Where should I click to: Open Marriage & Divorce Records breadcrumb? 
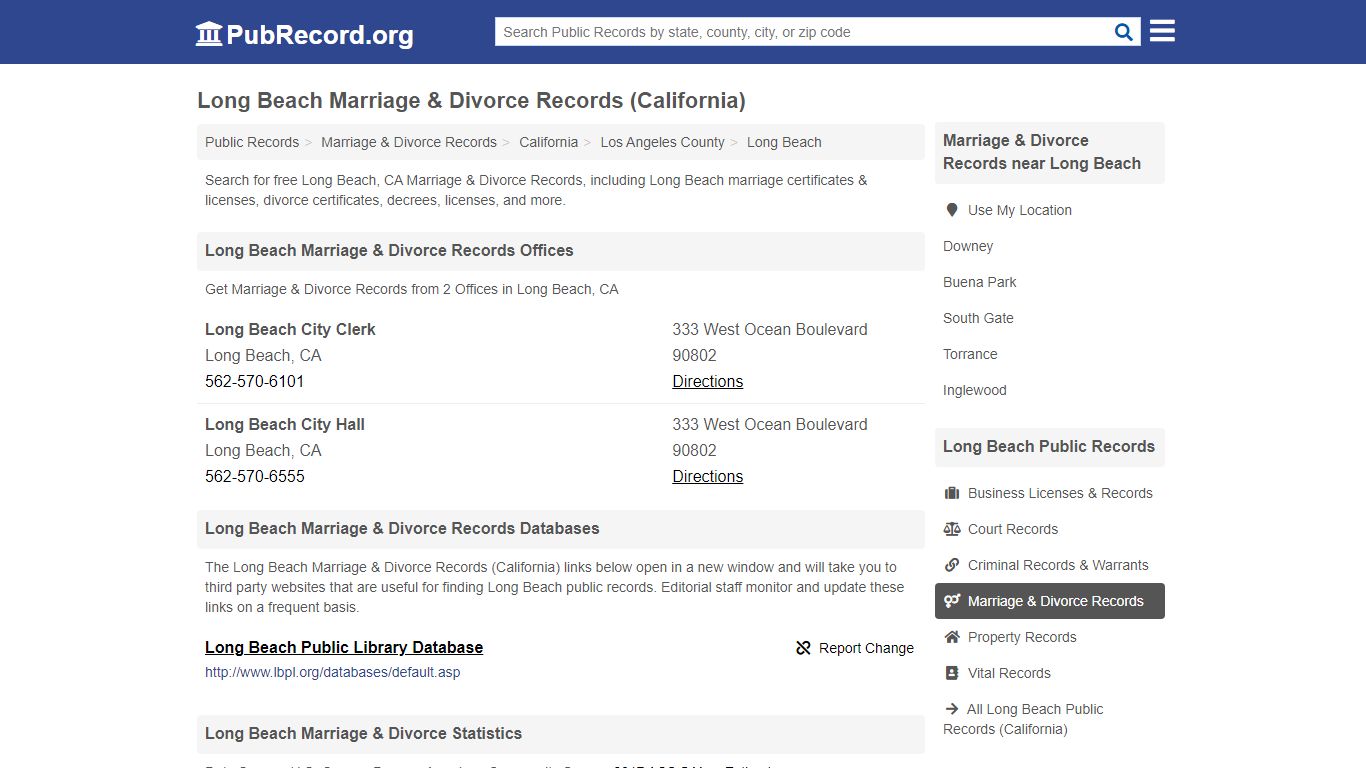[409, 142]
